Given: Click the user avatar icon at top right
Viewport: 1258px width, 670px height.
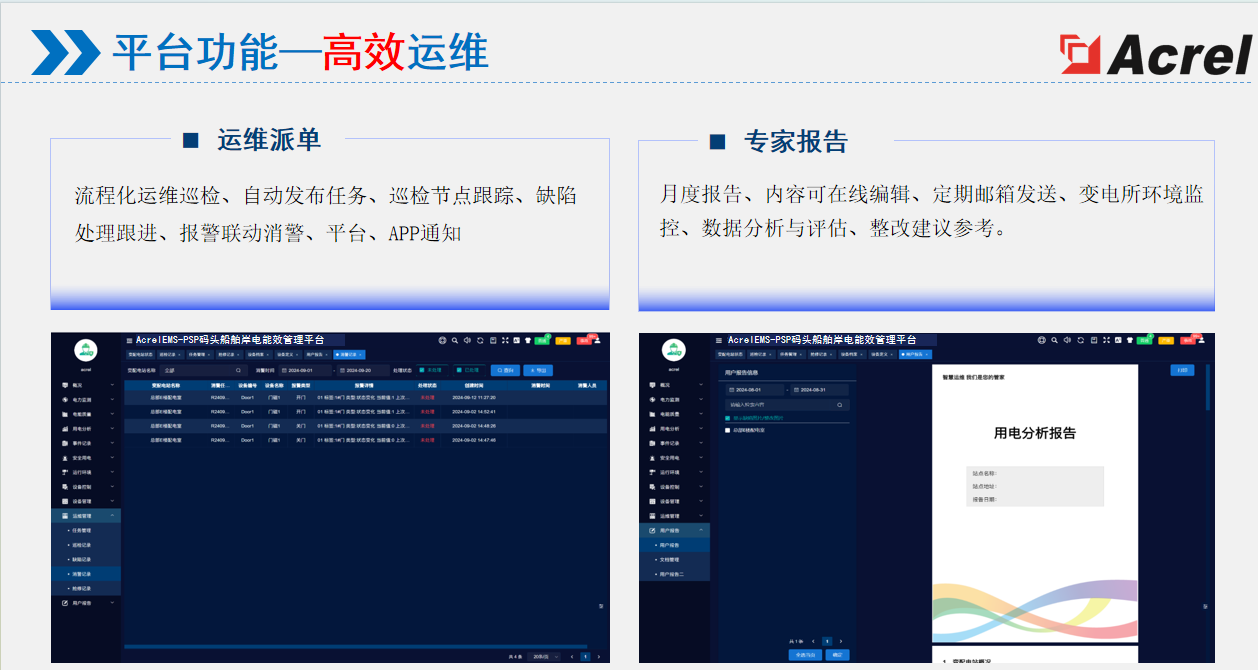Looking at the screenshot, I should tap(597, 340).
